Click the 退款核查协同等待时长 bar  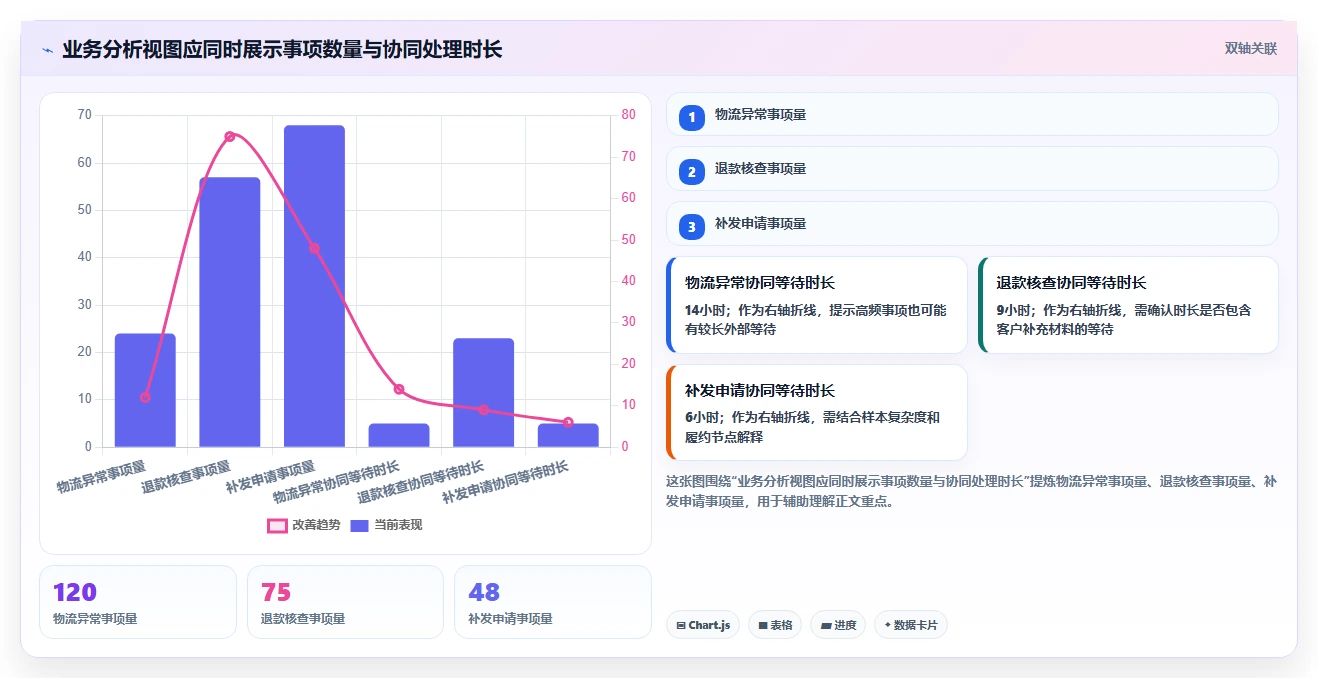click(x=484, y=393)
